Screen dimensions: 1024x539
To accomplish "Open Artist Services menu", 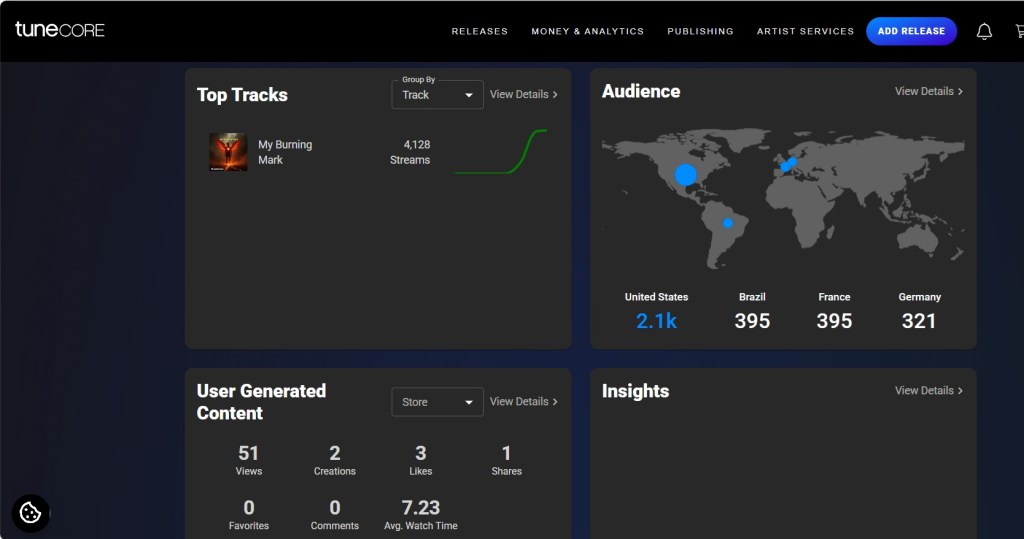I will [x=805, y=31].
